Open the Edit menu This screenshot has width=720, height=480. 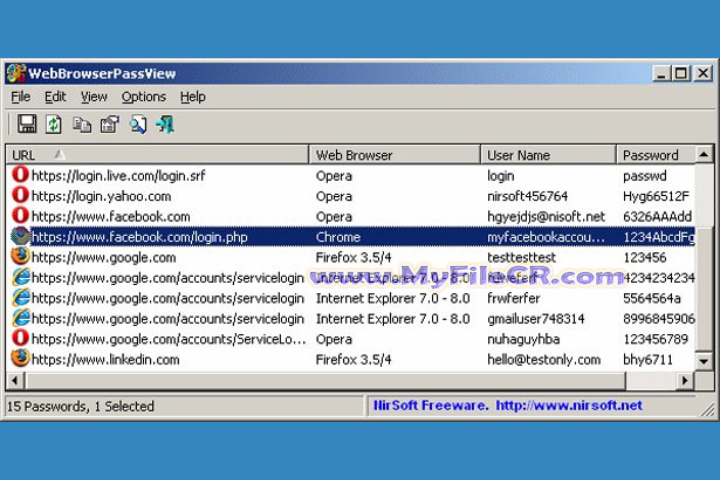coord(55,97)
